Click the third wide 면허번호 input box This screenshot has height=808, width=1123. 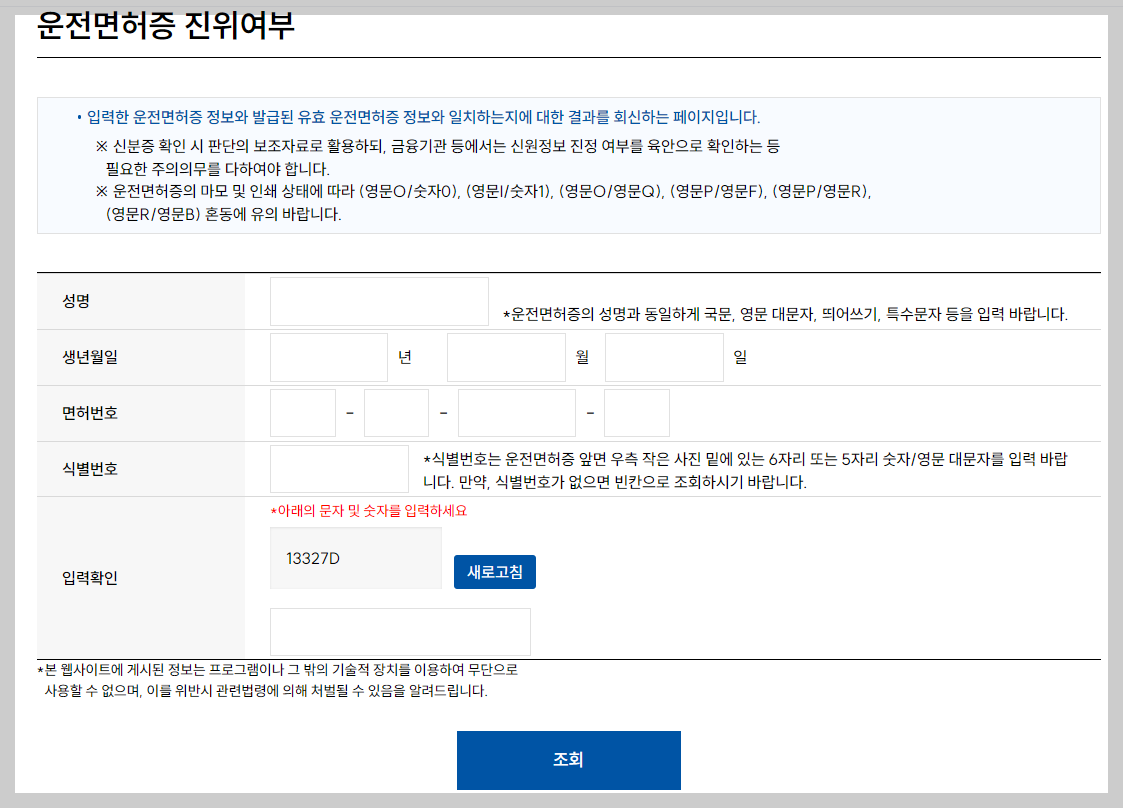(516, 413)
